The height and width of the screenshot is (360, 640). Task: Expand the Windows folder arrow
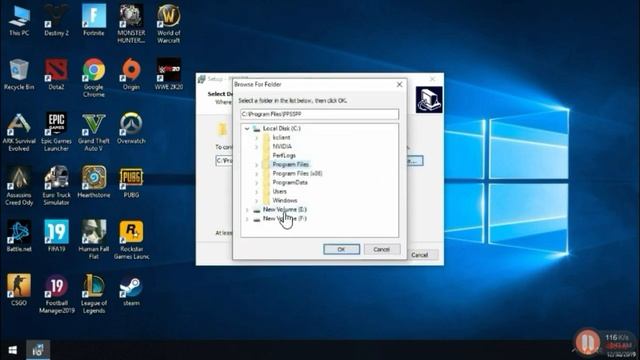257,200
